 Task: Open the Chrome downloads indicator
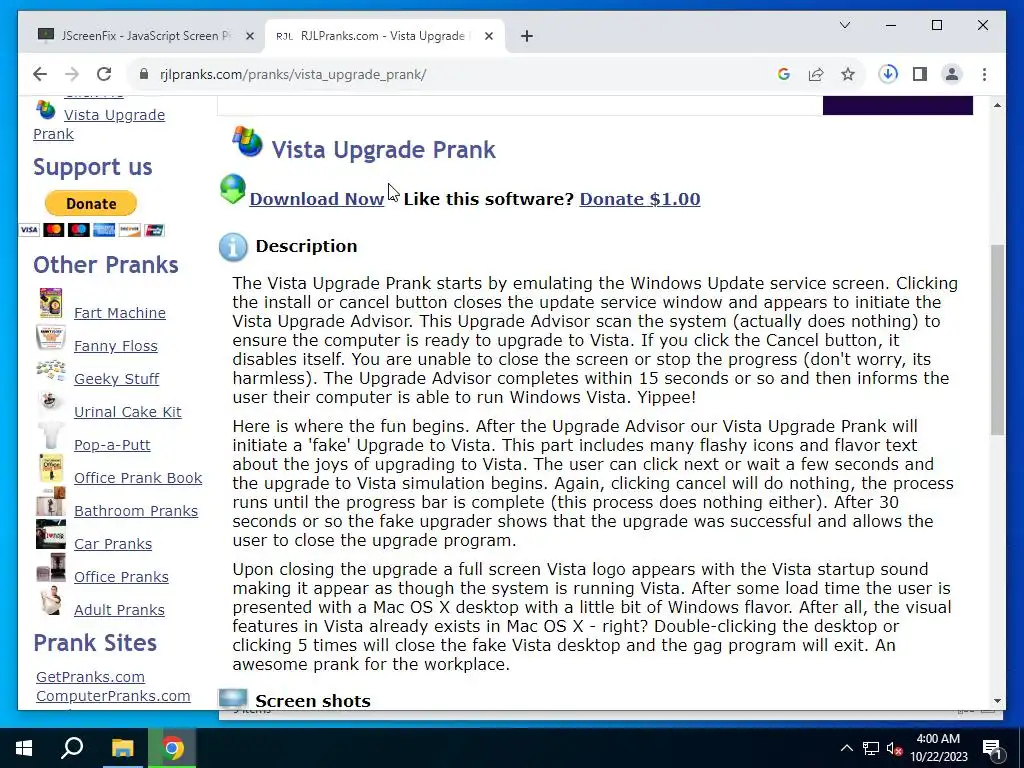point(888,74)
